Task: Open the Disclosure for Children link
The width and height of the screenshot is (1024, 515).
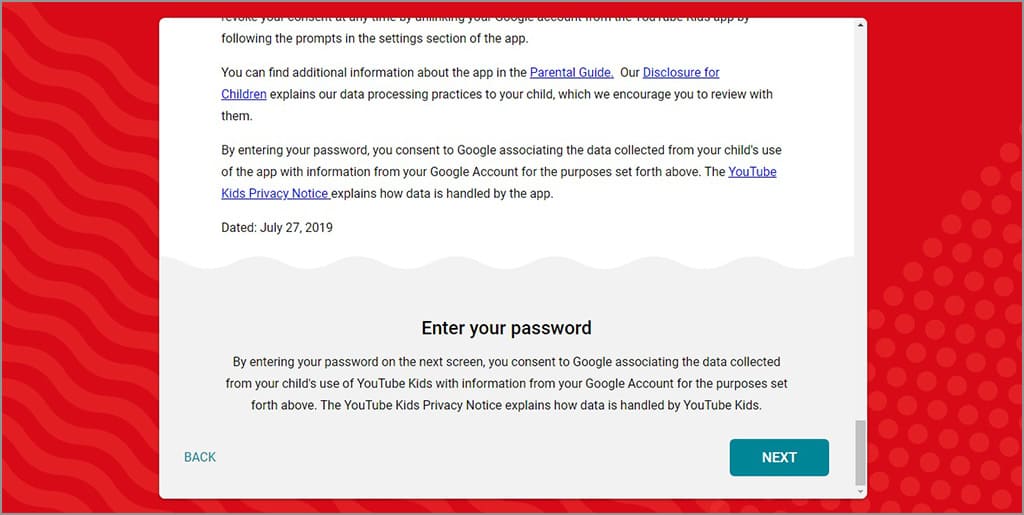Action: 680,73
